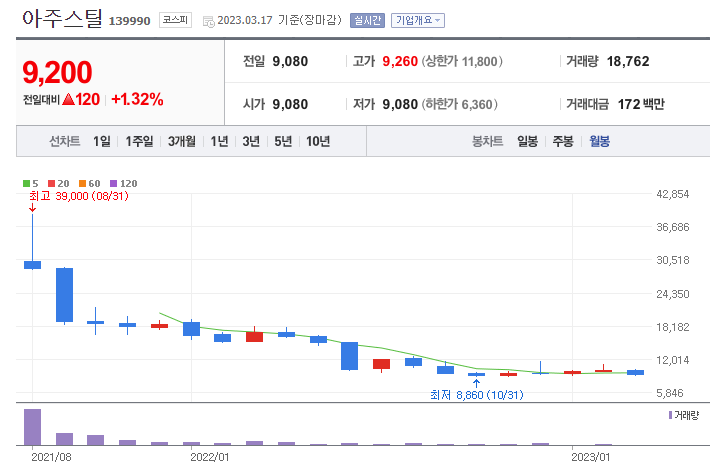Image resolution: width=710 pixels, height=473 pixels.
Task: Switch to 주봉 weekly candle chart
Action: [563, 141]
